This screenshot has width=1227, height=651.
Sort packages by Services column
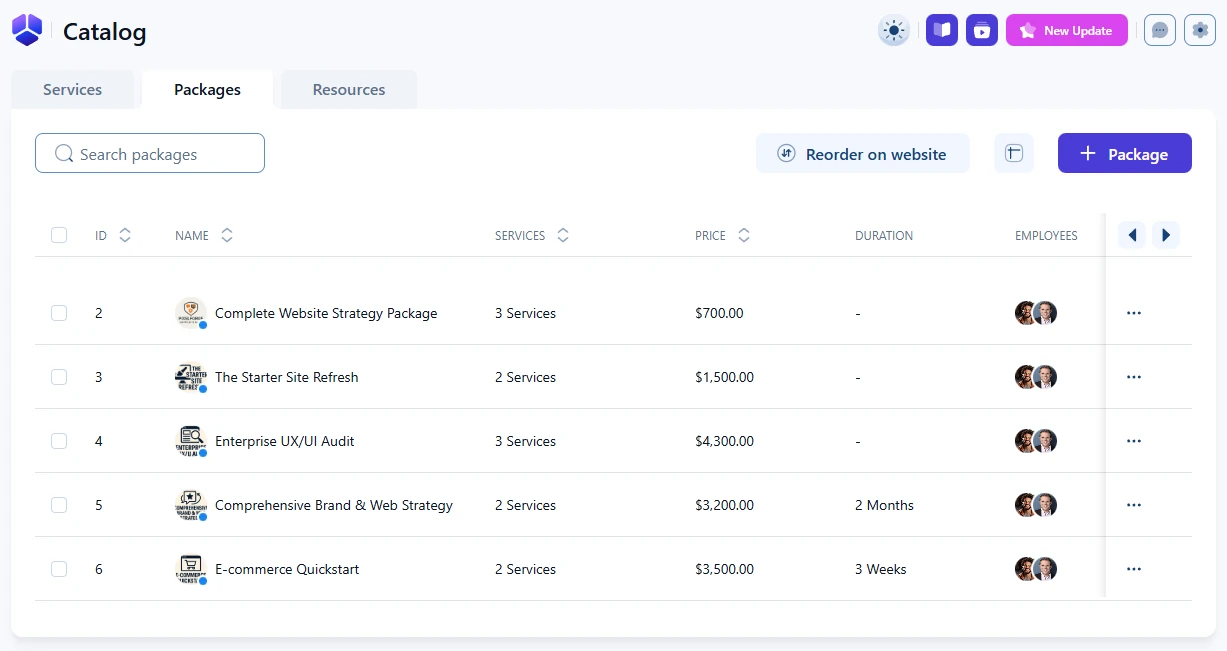[x=562, y=236]
